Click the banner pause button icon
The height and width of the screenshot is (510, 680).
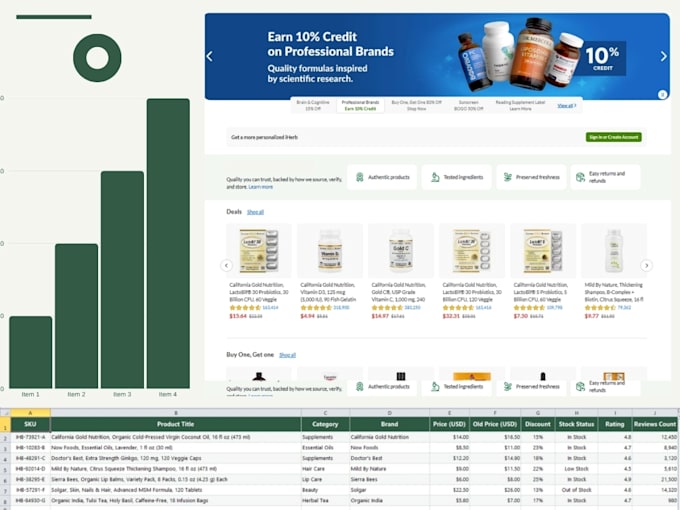(662, 94)
